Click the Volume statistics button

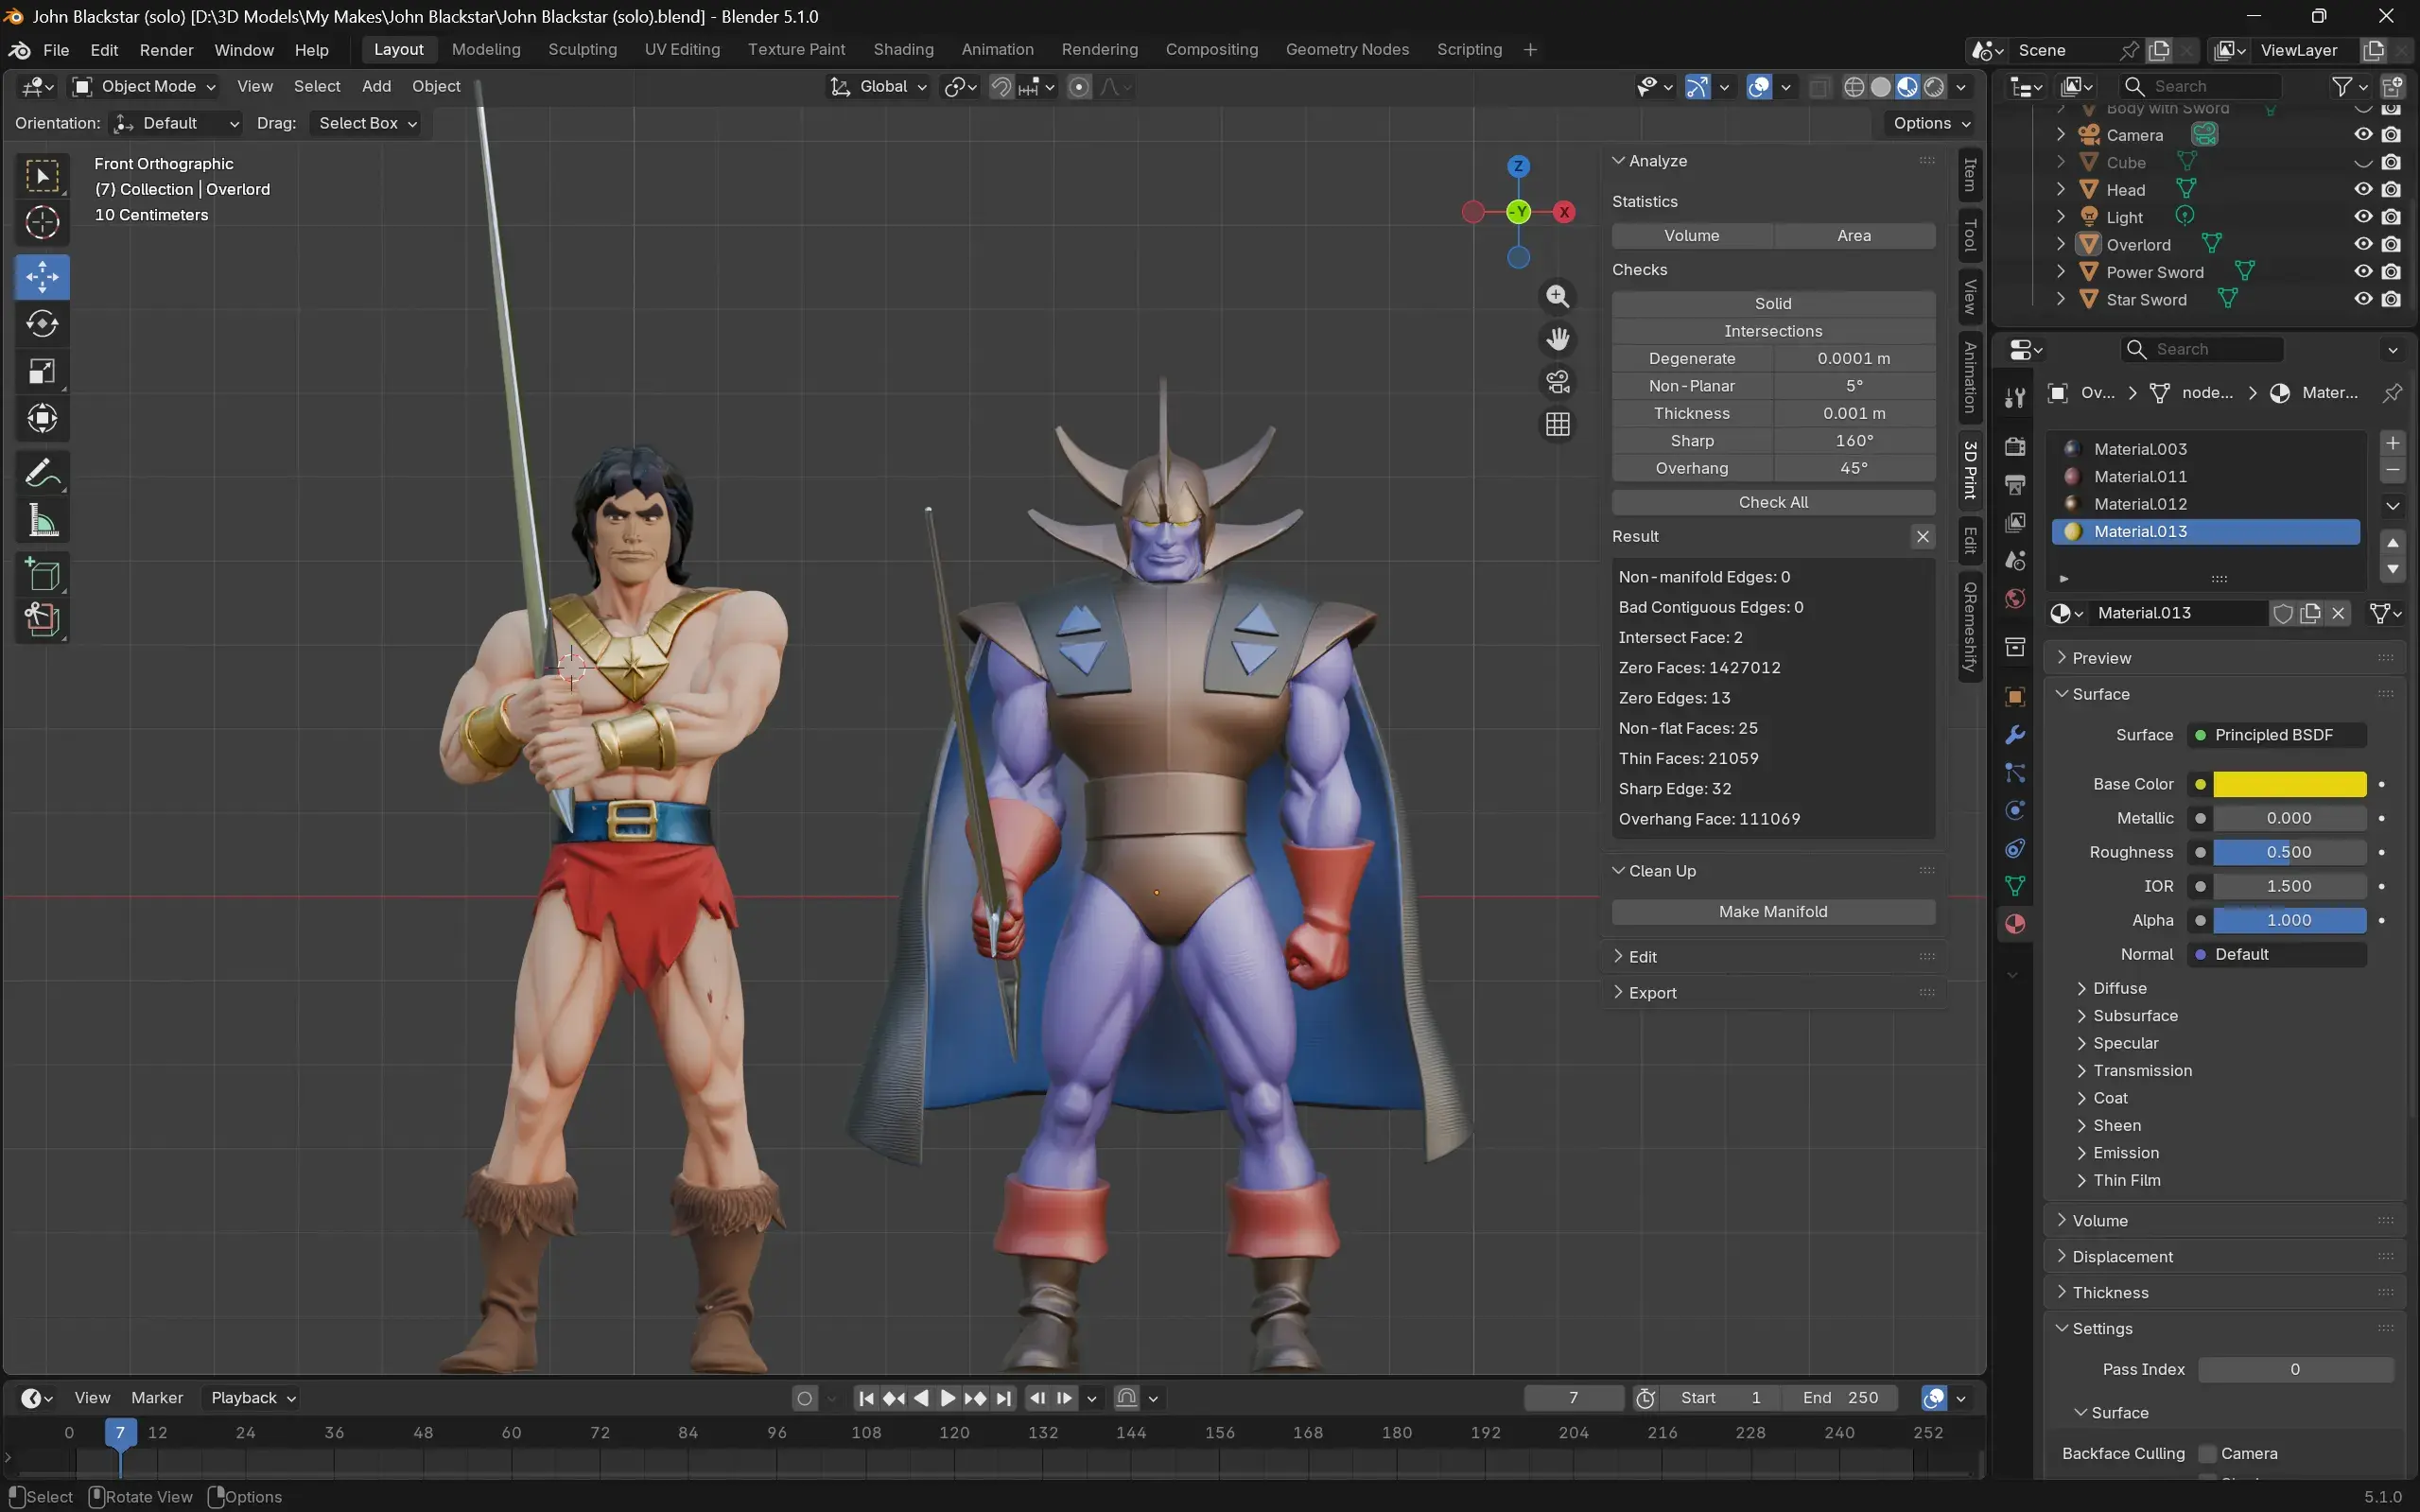click(1692, 236)
